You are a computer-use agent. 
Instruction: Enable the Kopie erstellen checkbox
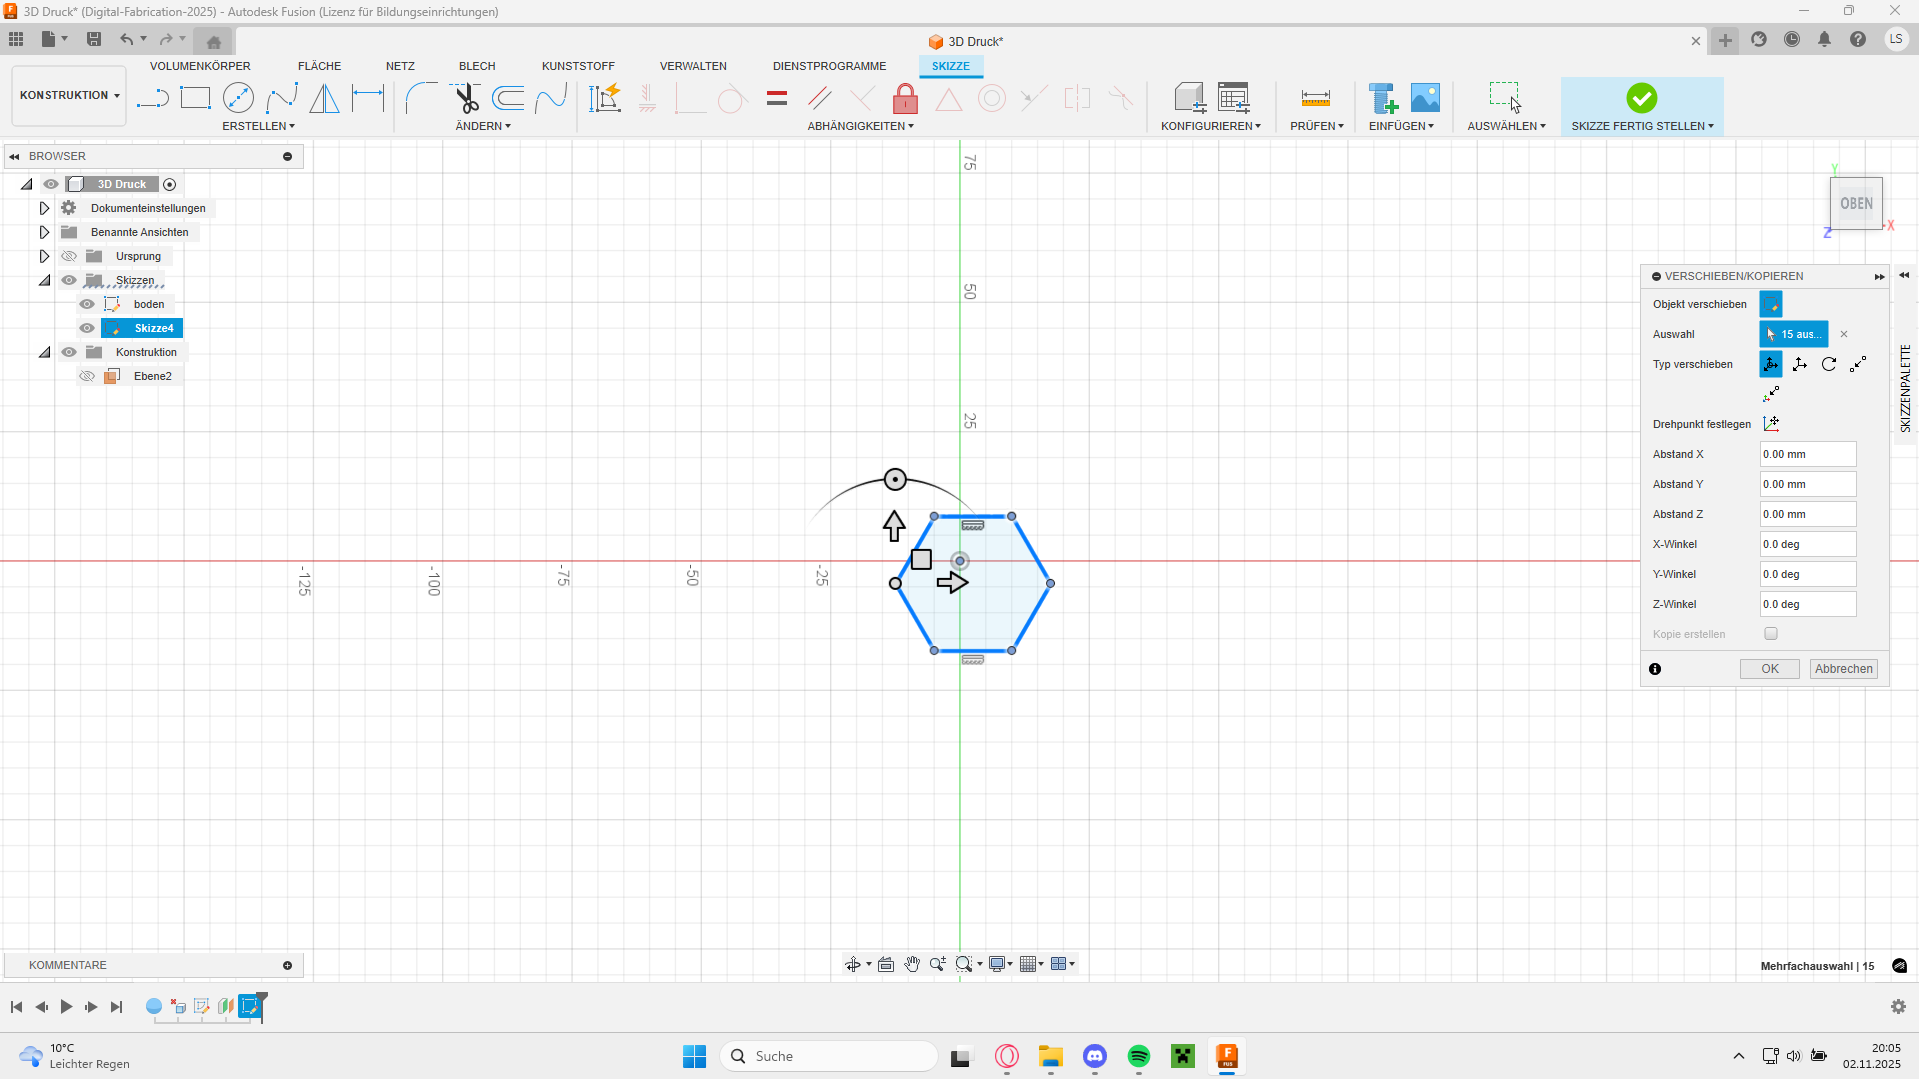1771,634
